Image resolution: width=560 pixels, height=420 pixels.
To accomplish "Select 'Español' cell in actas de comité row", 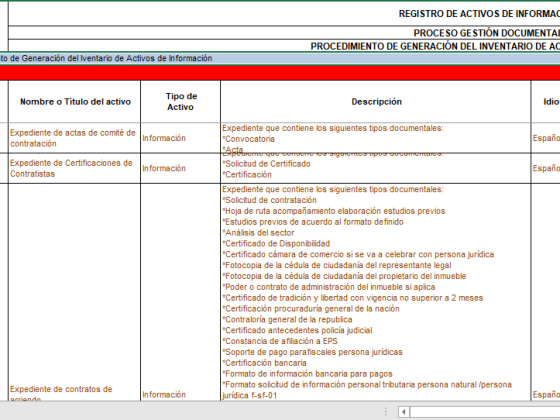I will click(546, 138).
